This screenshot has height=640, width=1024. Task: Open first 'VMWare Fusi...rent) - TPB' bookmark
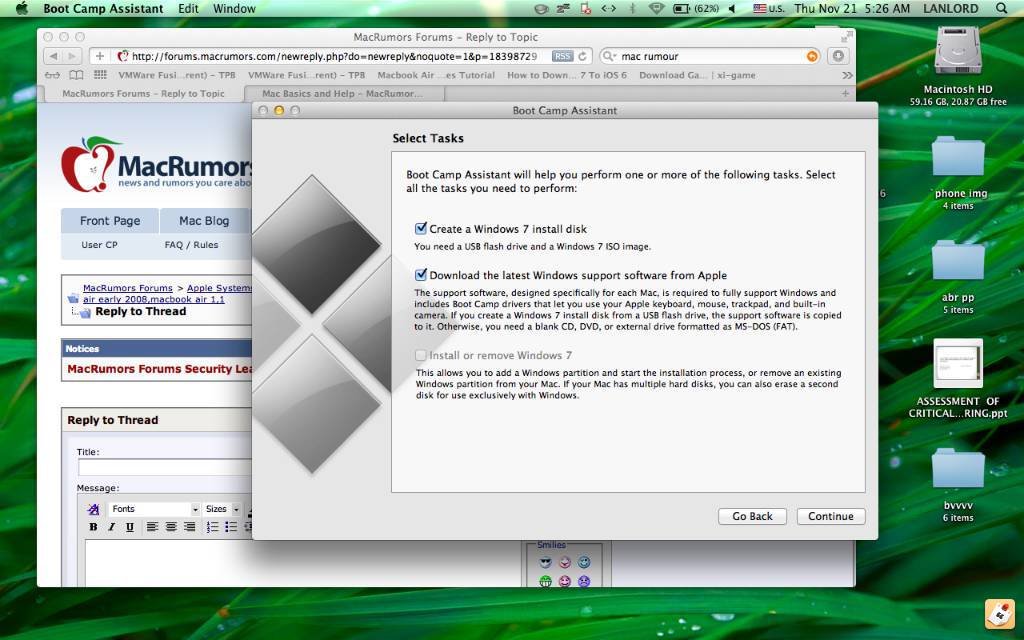(176, 75)
